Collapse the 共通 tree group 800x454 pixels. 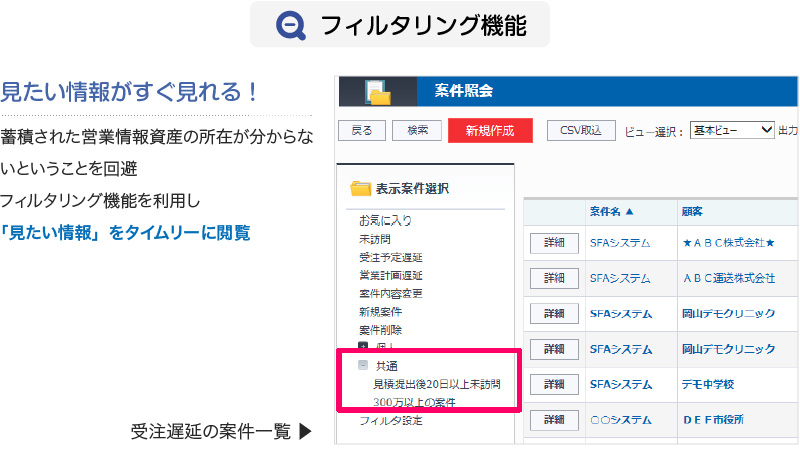click(364, 366)
